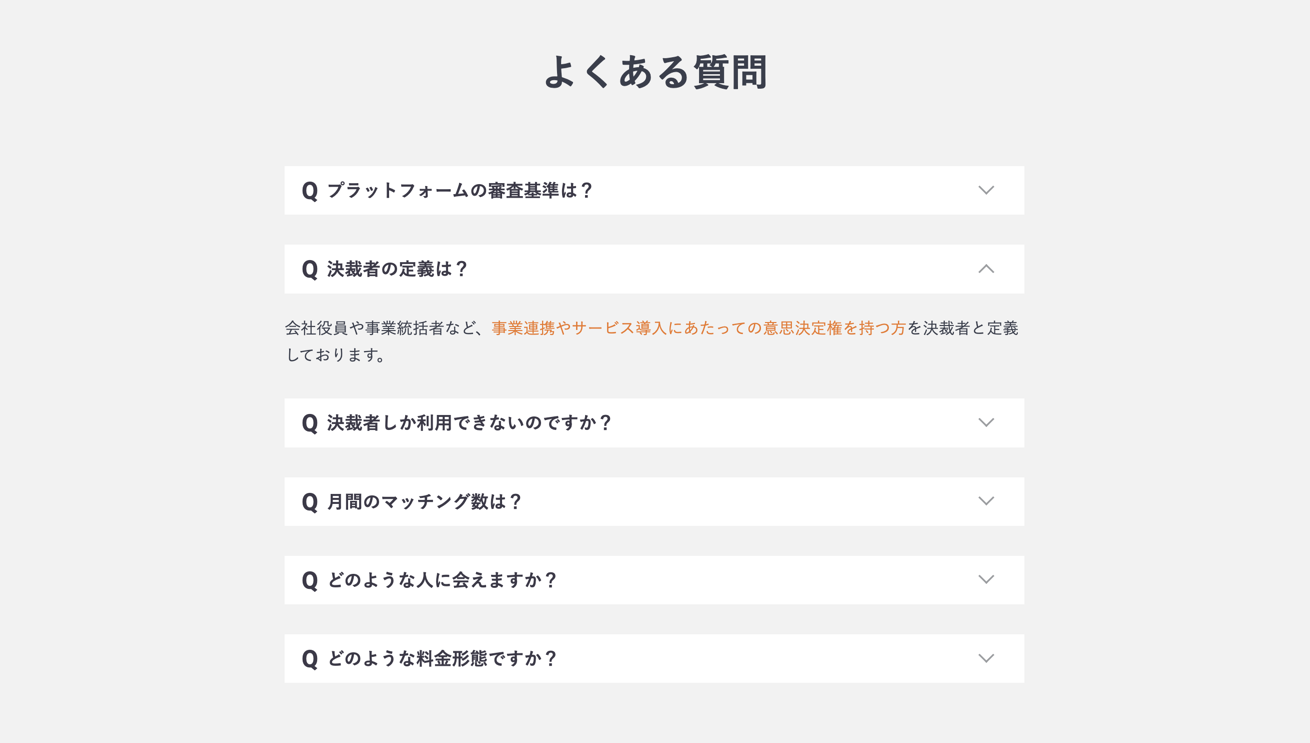The image size is (1310, 743).
Task: Click the upward chevron on 決裁者の定義は？
Action: tap(986, 269)
